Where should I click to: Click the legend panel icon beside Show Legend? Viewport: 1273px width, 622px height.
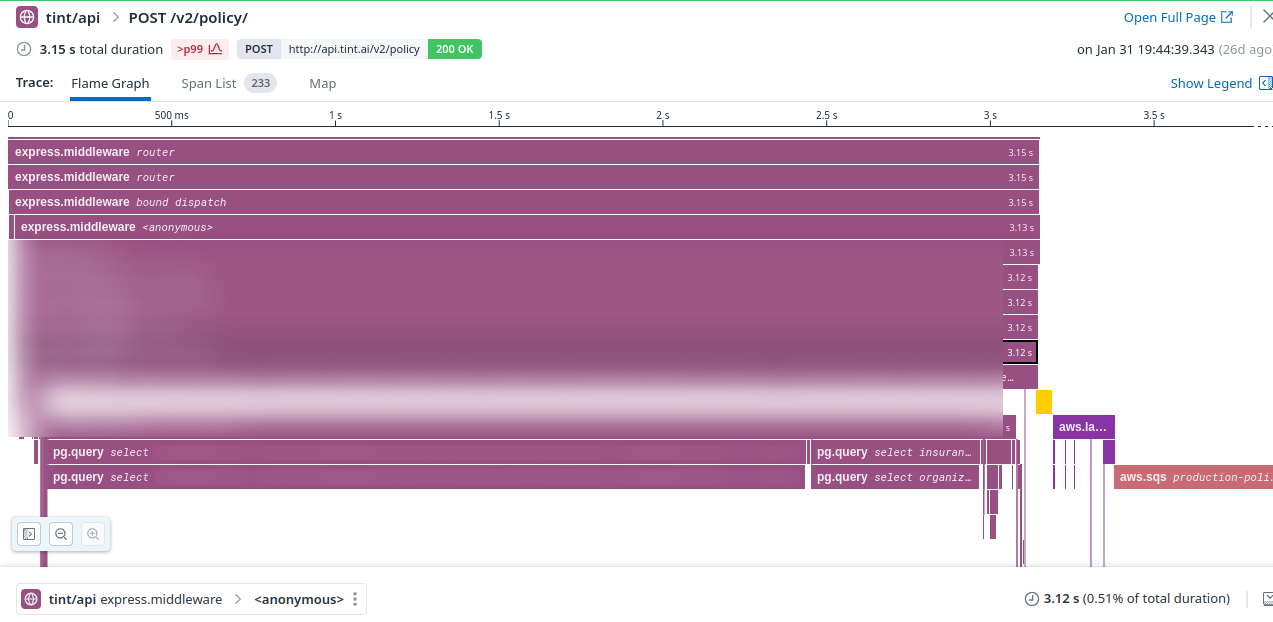pos(1265,83)
